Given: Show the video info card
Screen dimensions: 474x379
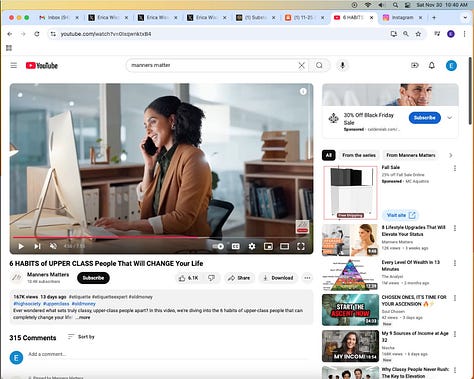Looking at the screenshot, I should (x=303, y=91).
